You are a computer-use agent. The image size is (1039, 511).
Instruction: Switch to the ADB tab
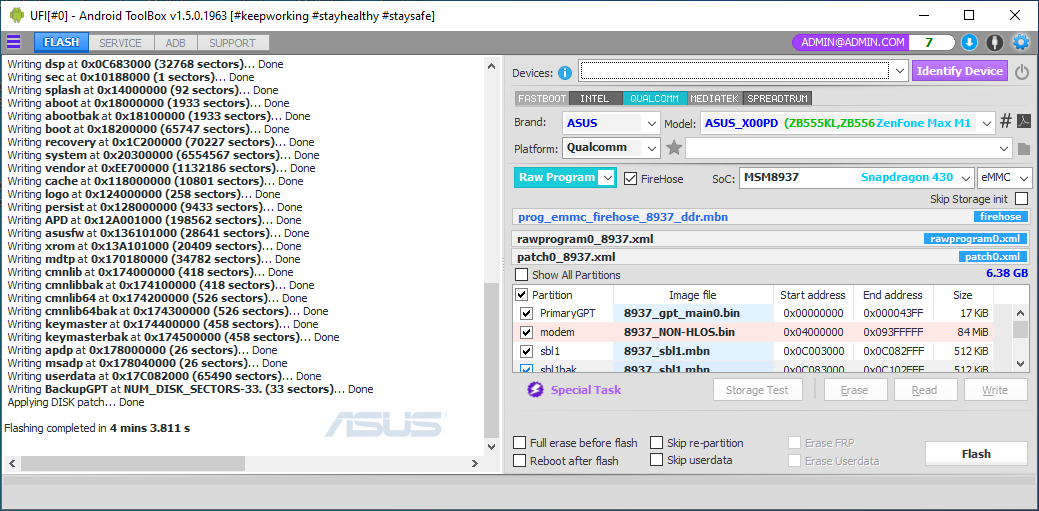[x=176, y=42]
